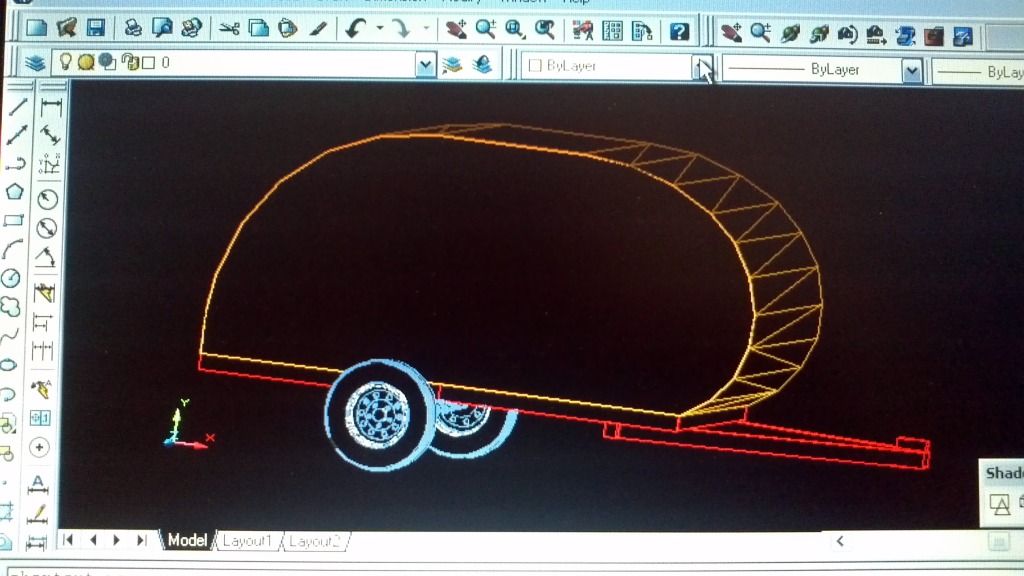Open the Tool Palettes window icon

point(642,31)
